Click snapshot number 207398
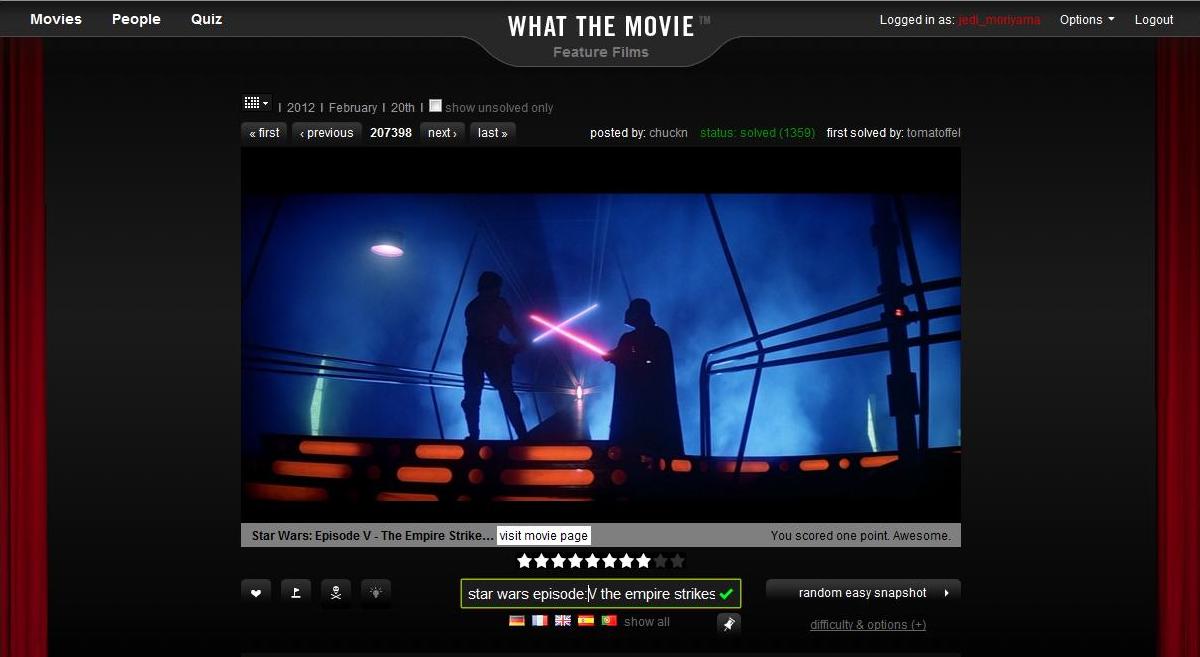Viewport: 1200px width, 657px height. pos(391,133)
